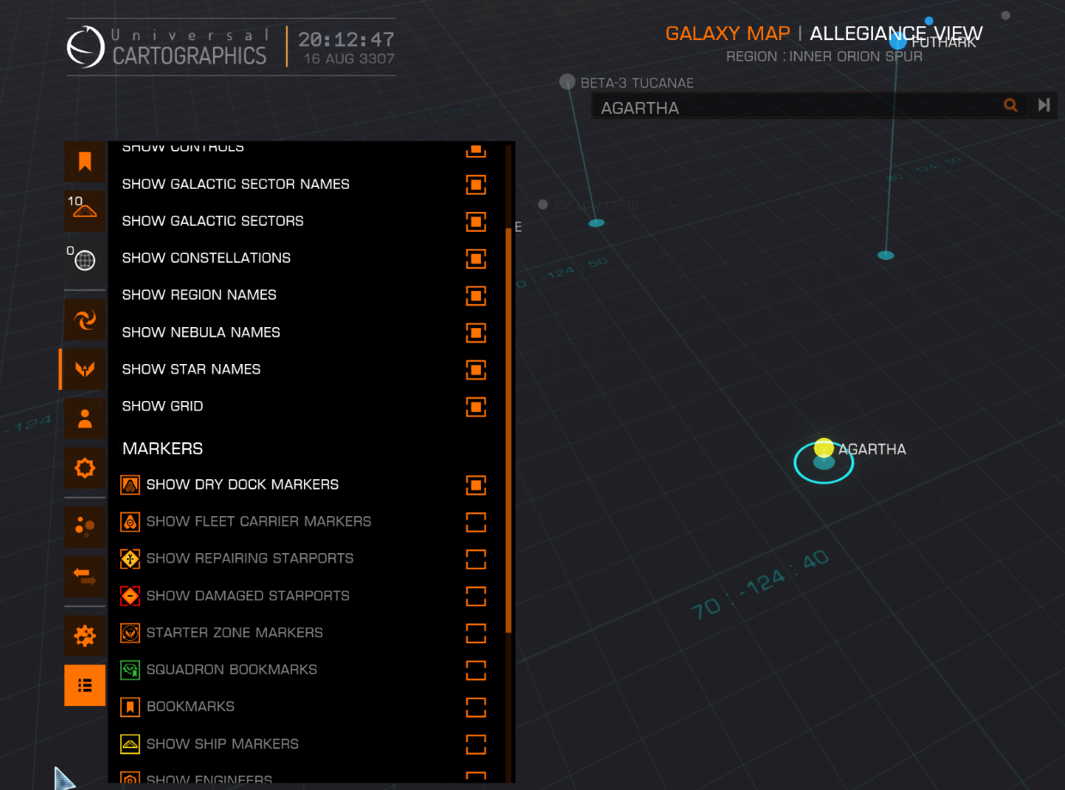1065x790 pixels.
Task: Select the BETA-3 TUCANAE star marker
Action: (x=567, y=82)
